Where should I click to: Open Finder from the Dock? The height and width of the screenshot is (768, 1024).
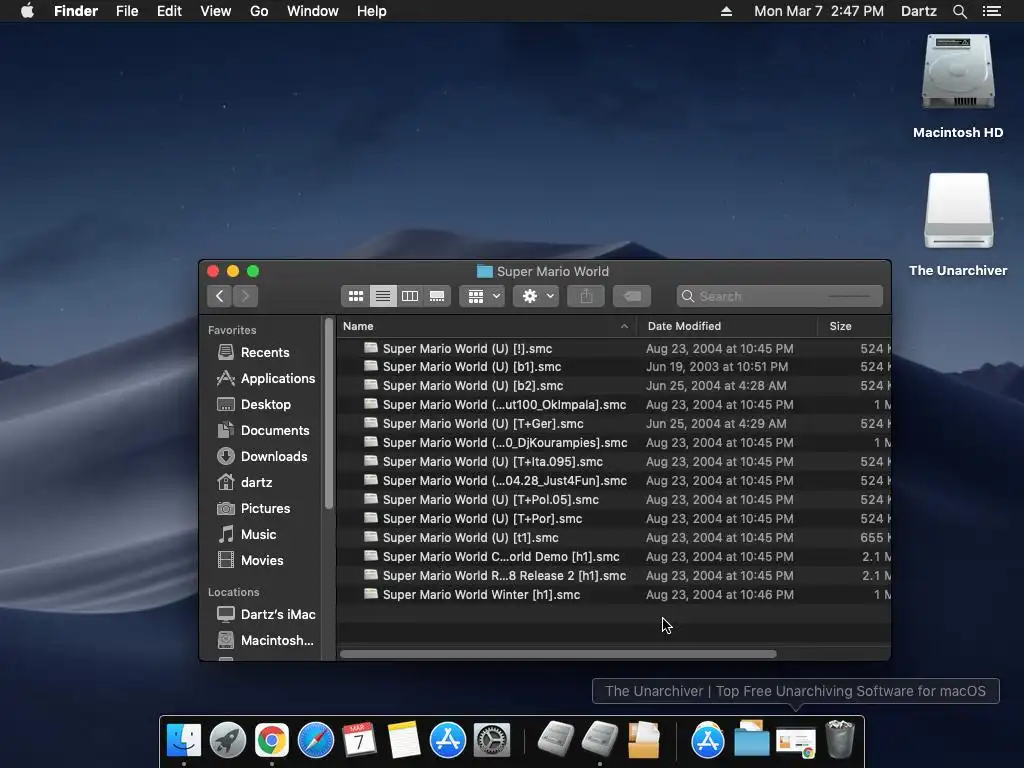[184, 740]
